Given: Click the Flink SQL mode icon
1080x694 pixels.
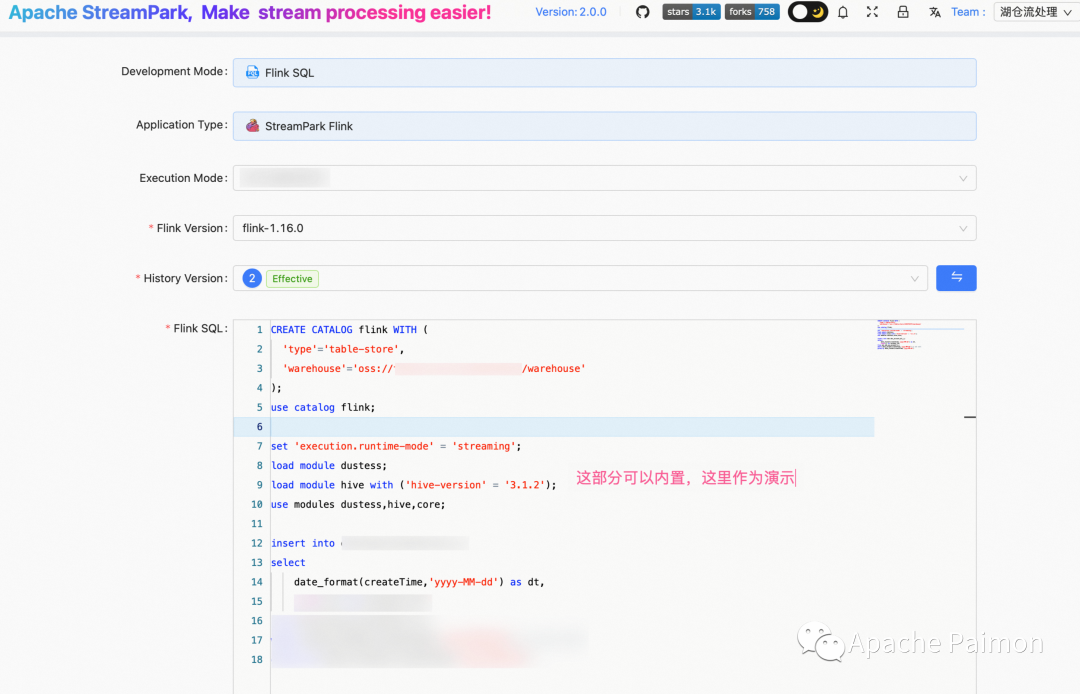Looking at the screenshot, I should (x=253, y=72).
